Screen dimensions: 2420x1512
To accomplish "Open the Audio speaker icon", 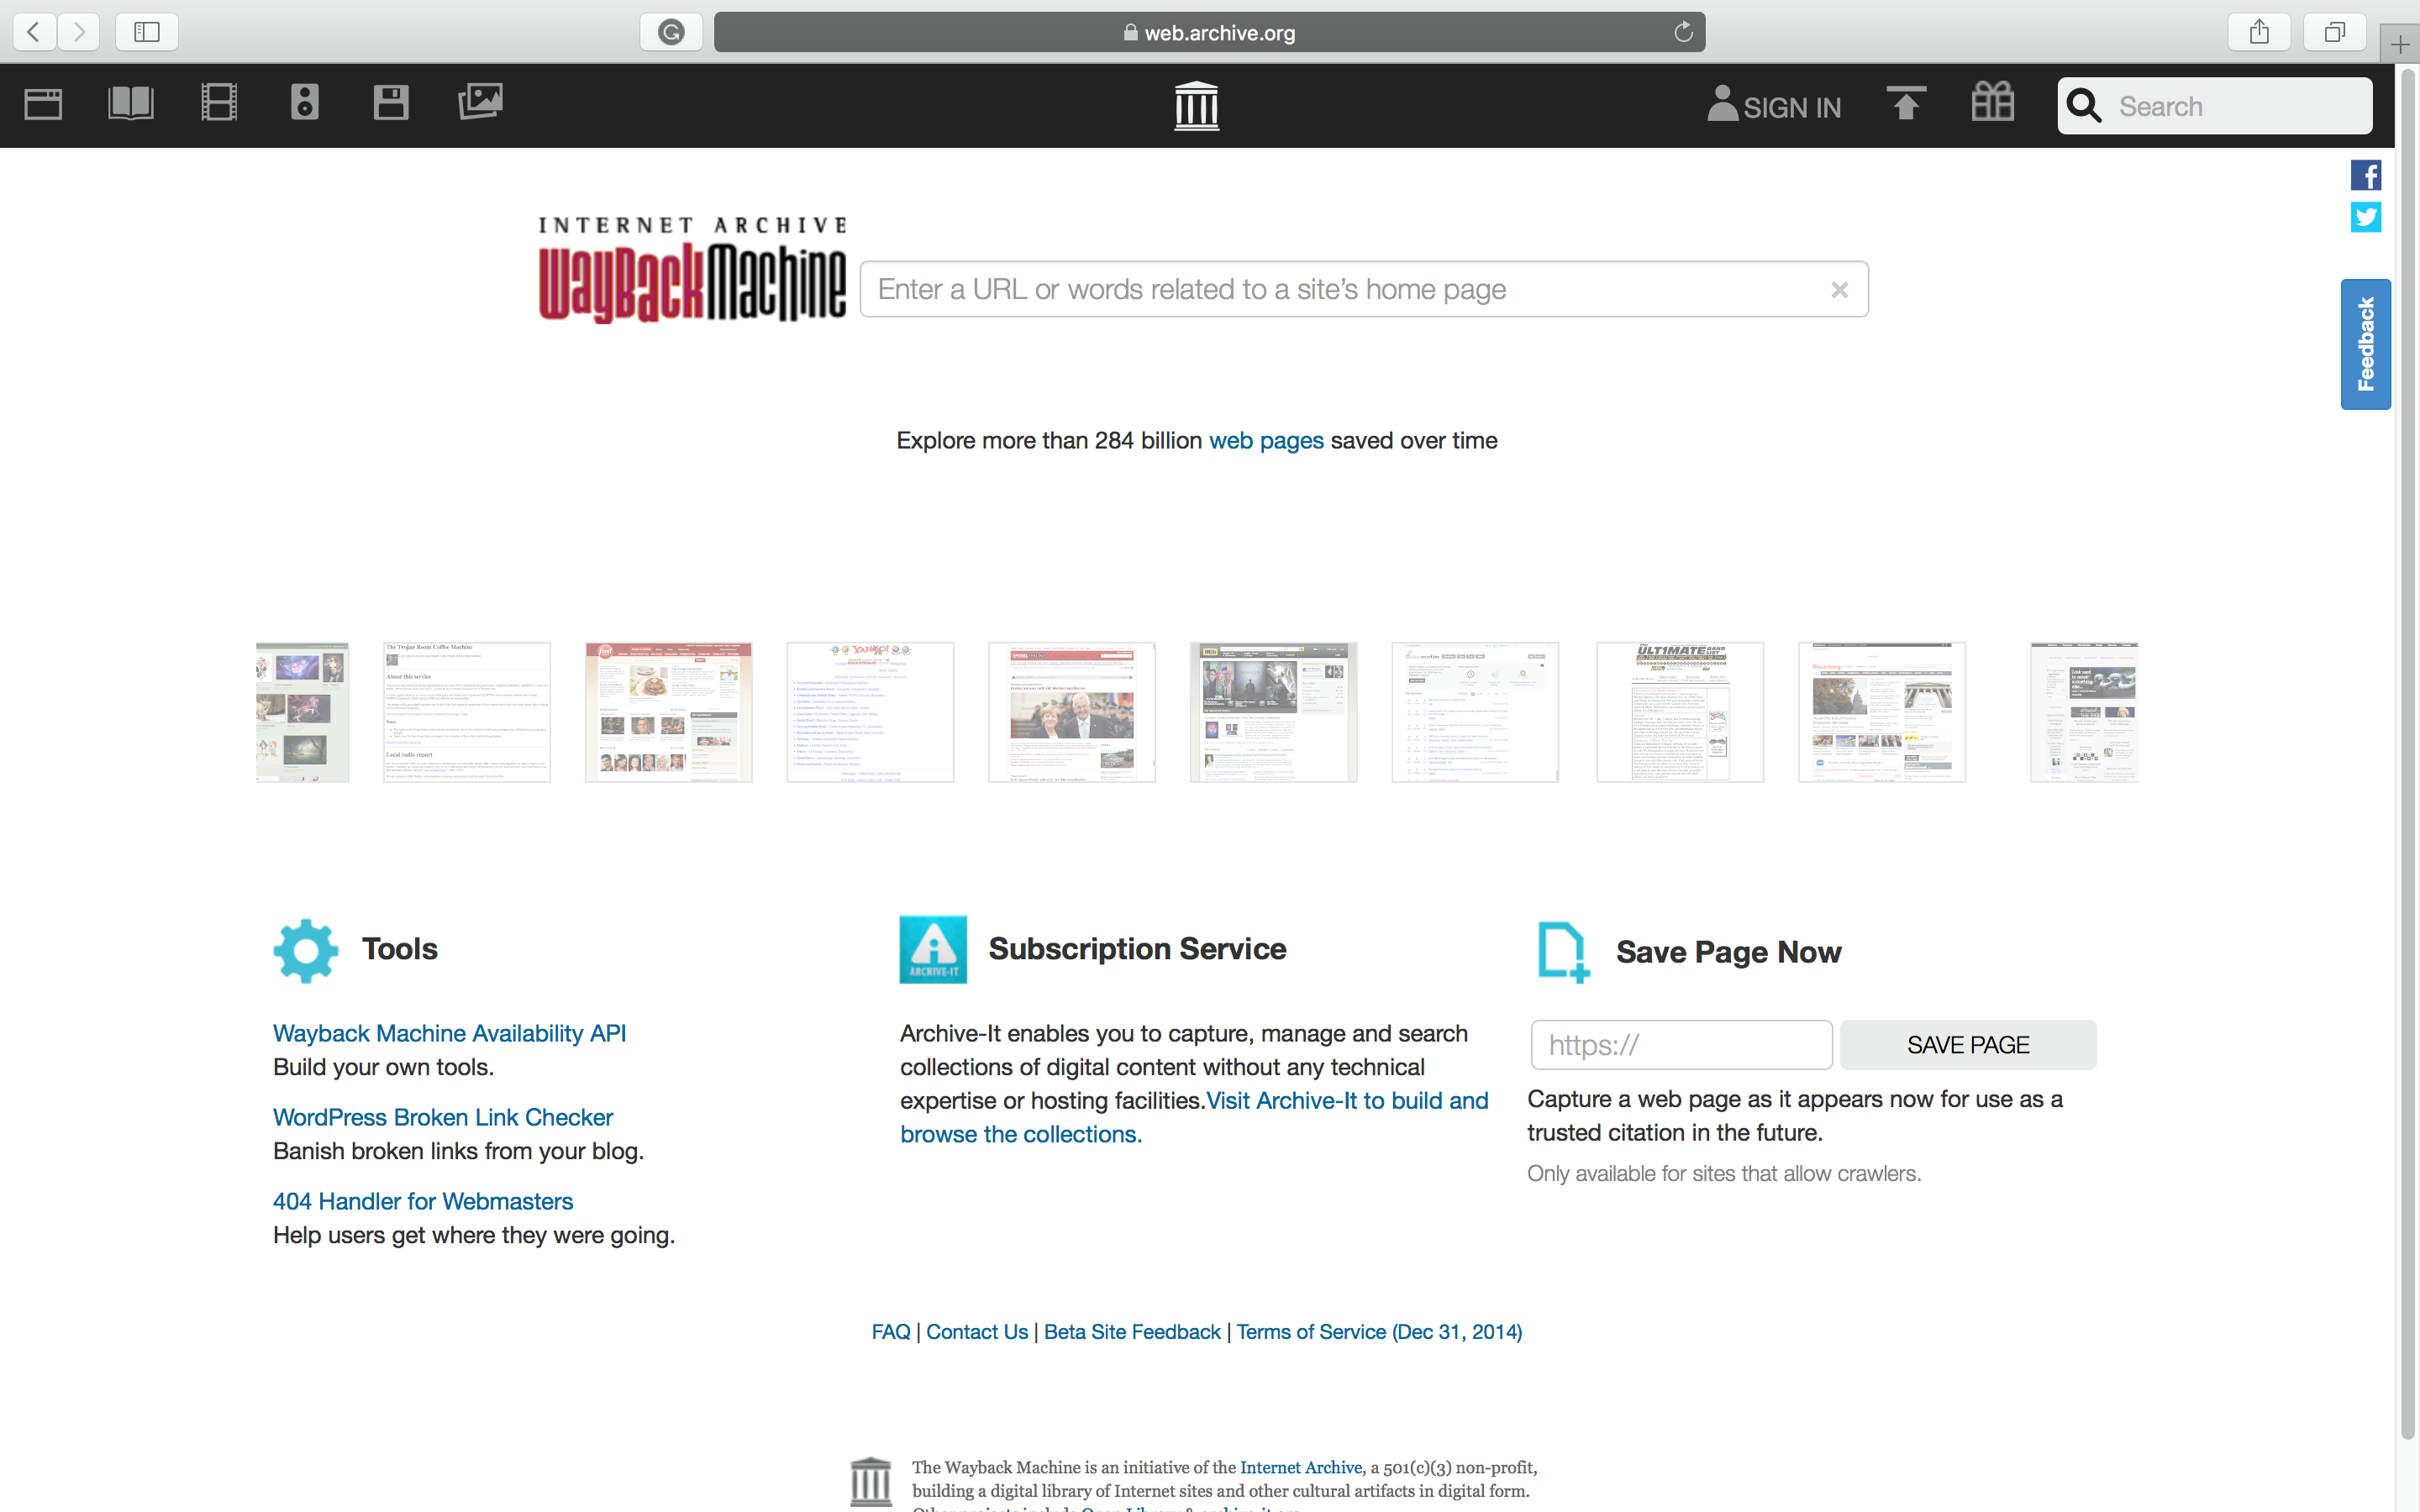I will click(x=305, y=103).
